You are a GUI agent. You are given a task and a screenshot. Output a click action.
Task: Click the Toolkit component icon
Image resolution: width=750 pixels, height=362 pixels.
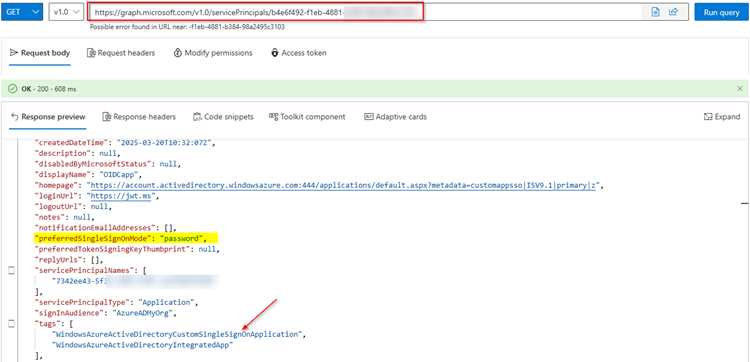pos(274,117)
